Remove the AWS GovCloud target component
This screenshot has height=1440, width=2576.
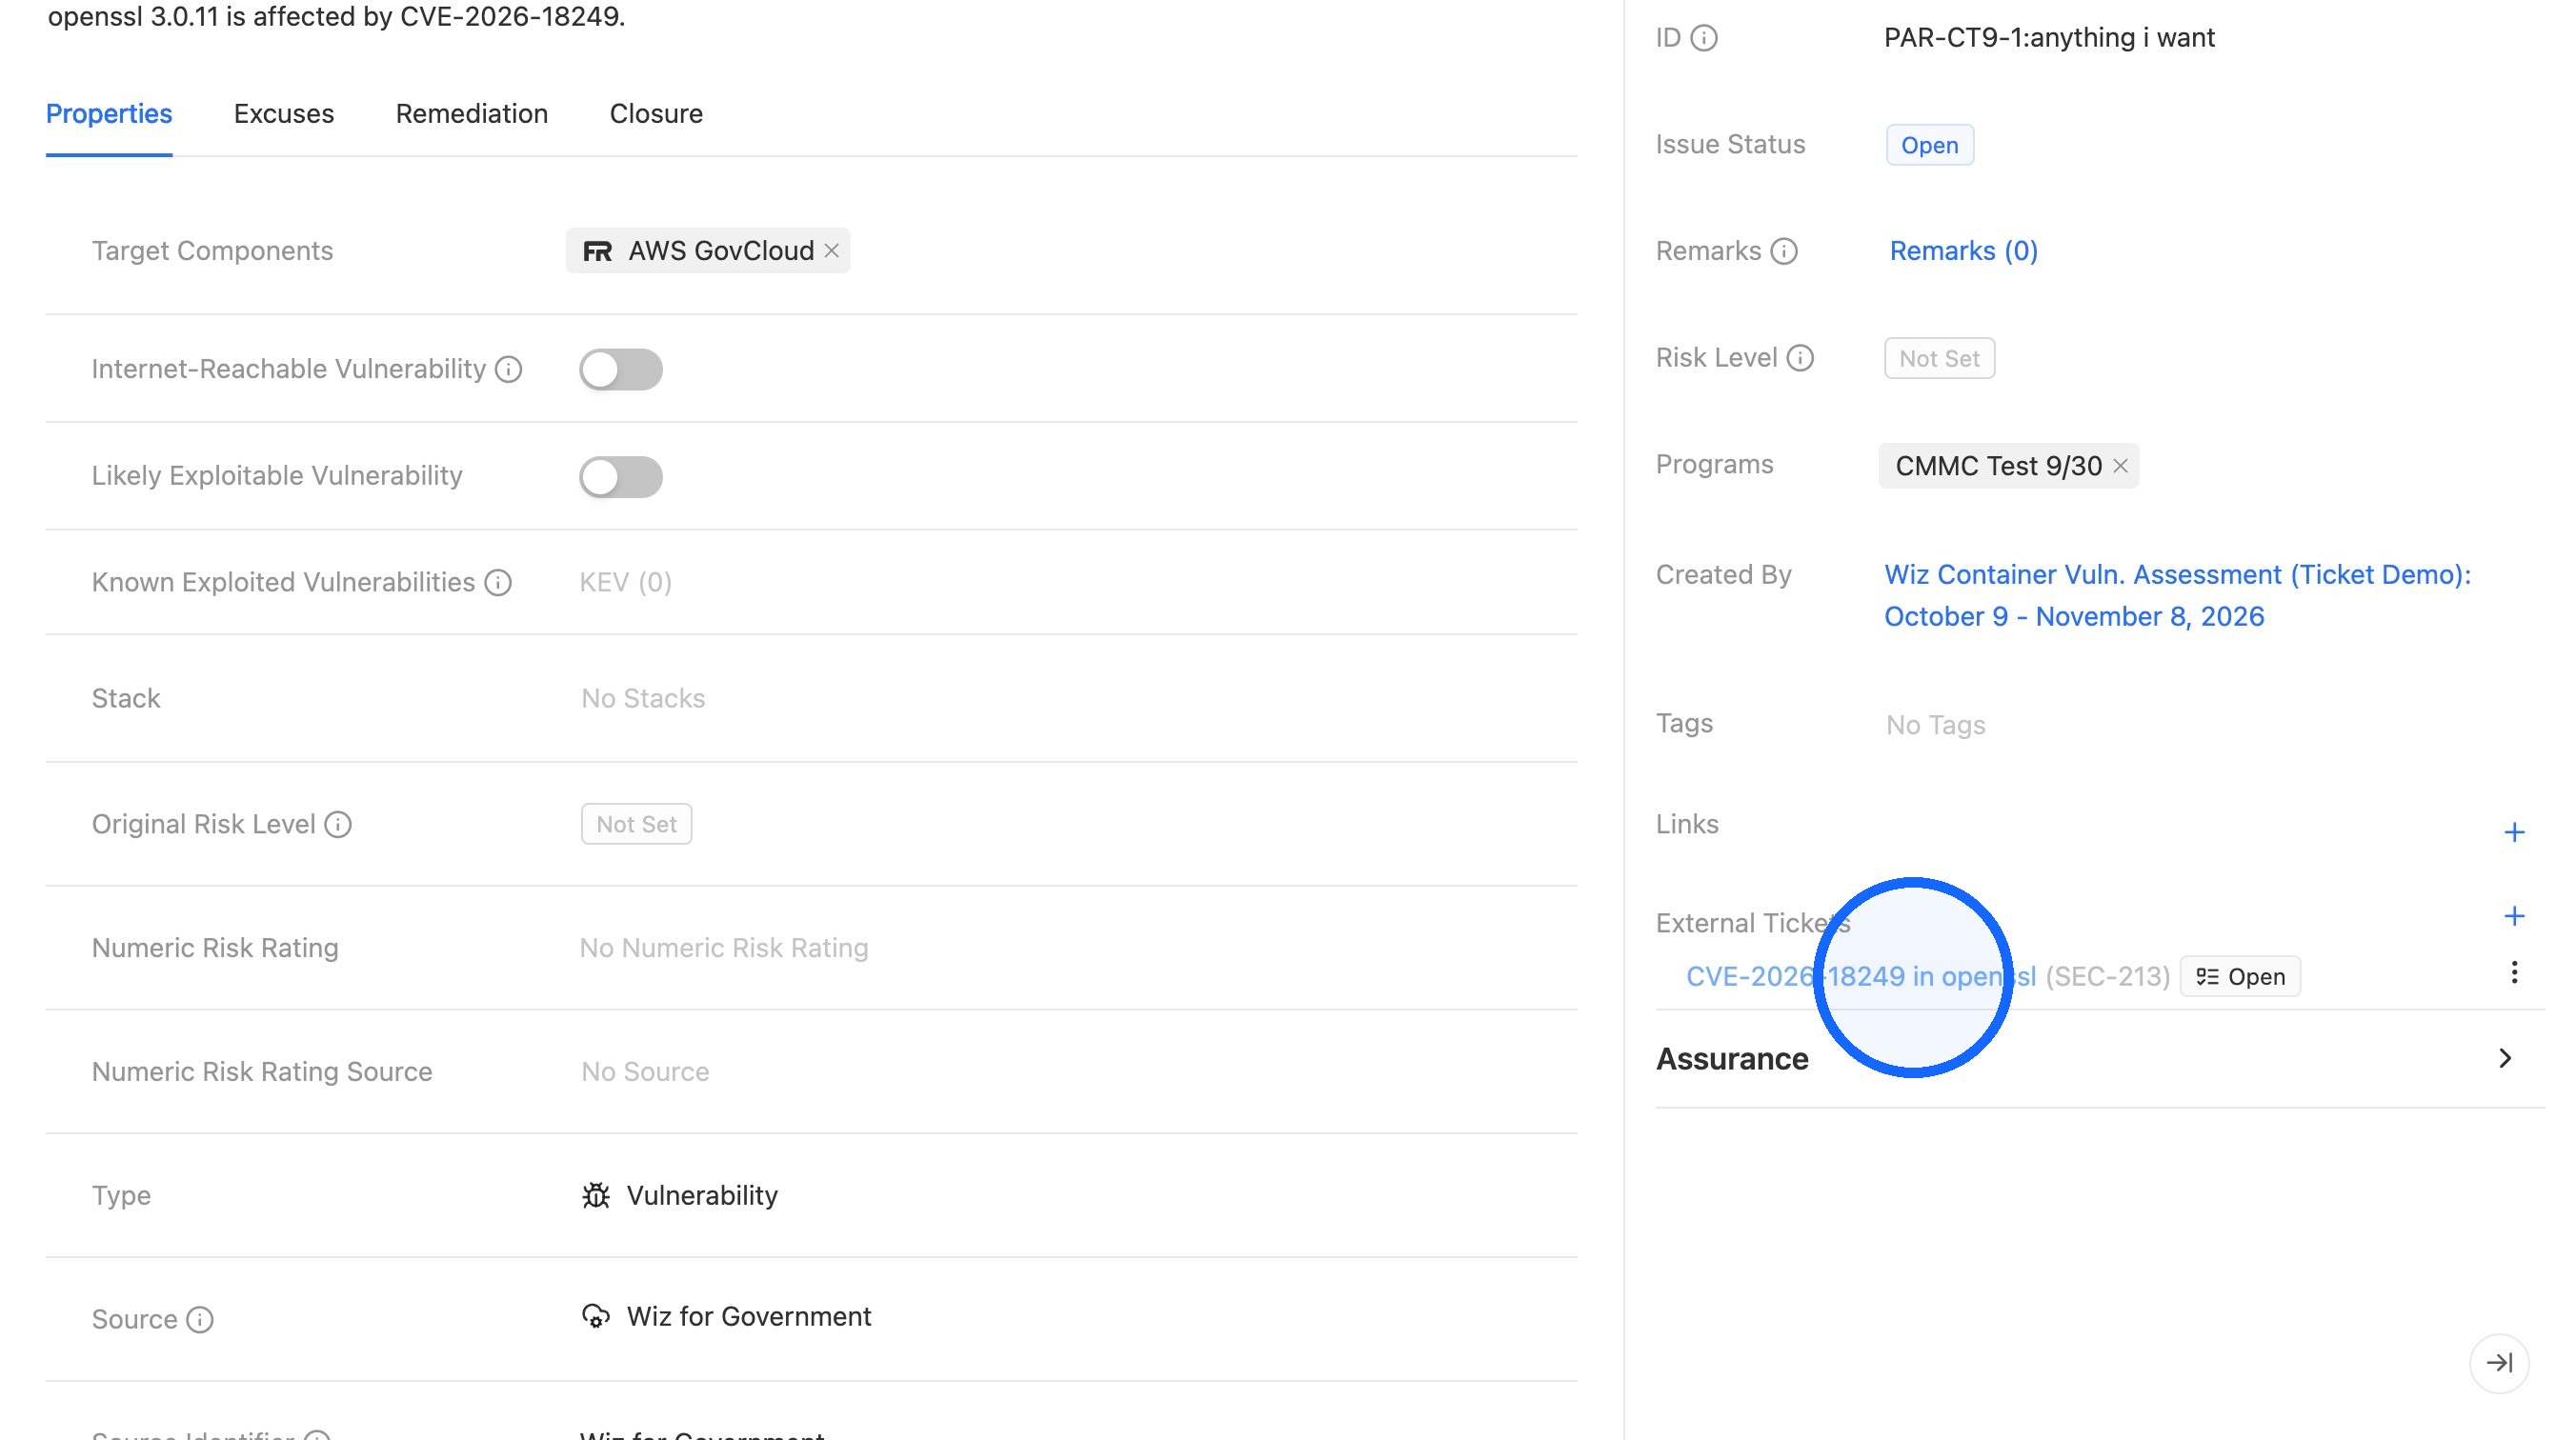click(831, 251)
